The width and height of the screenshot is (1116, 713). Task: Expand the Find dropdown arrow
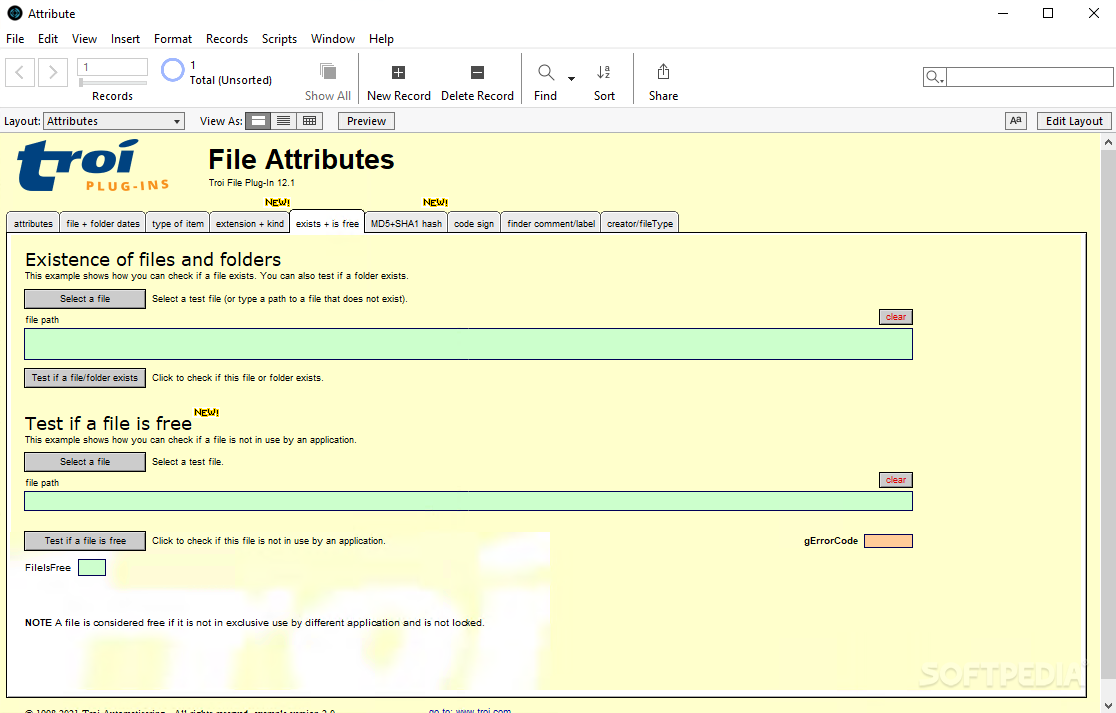coord(571,78)
